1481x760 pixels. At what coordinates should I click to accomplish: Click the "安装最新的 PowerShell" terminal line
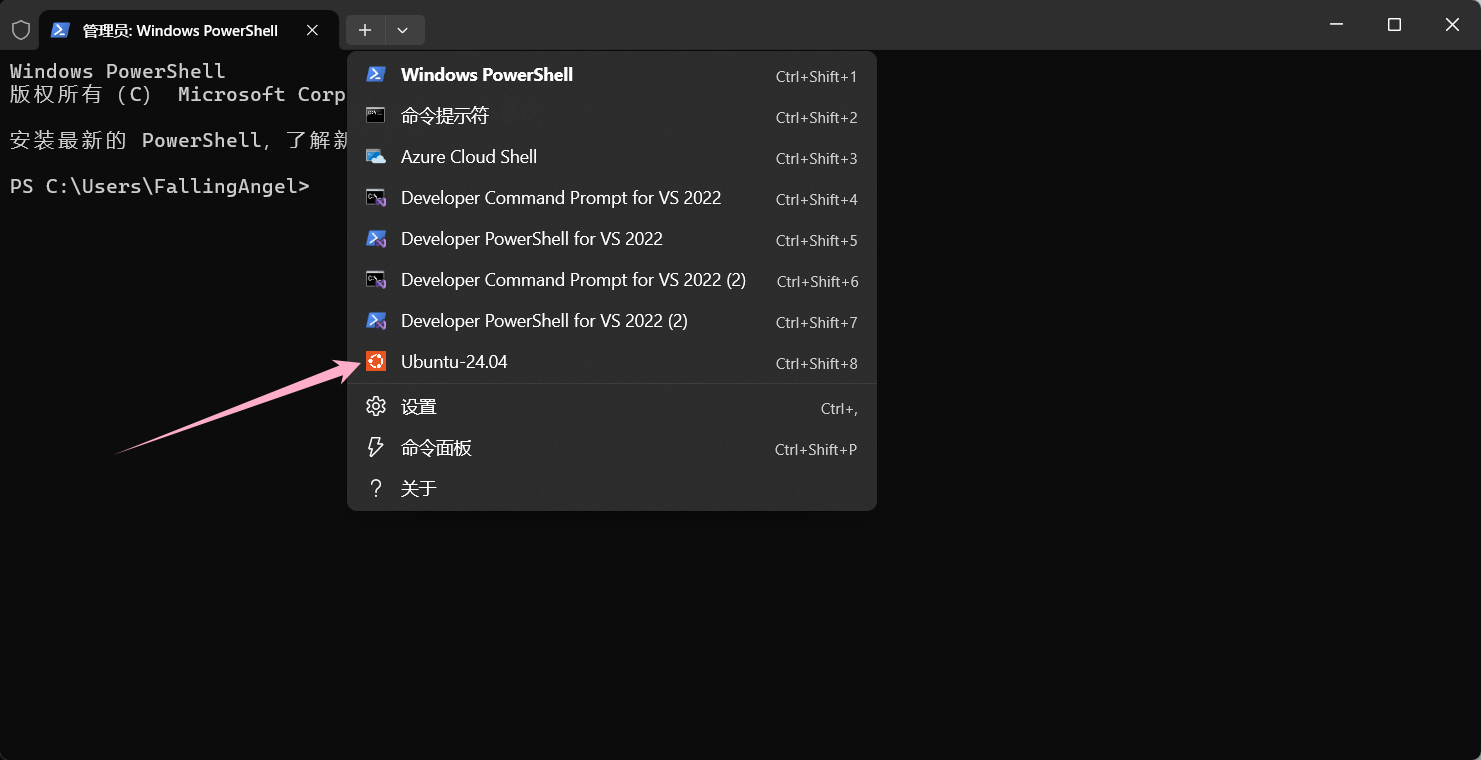coord(179,140)
